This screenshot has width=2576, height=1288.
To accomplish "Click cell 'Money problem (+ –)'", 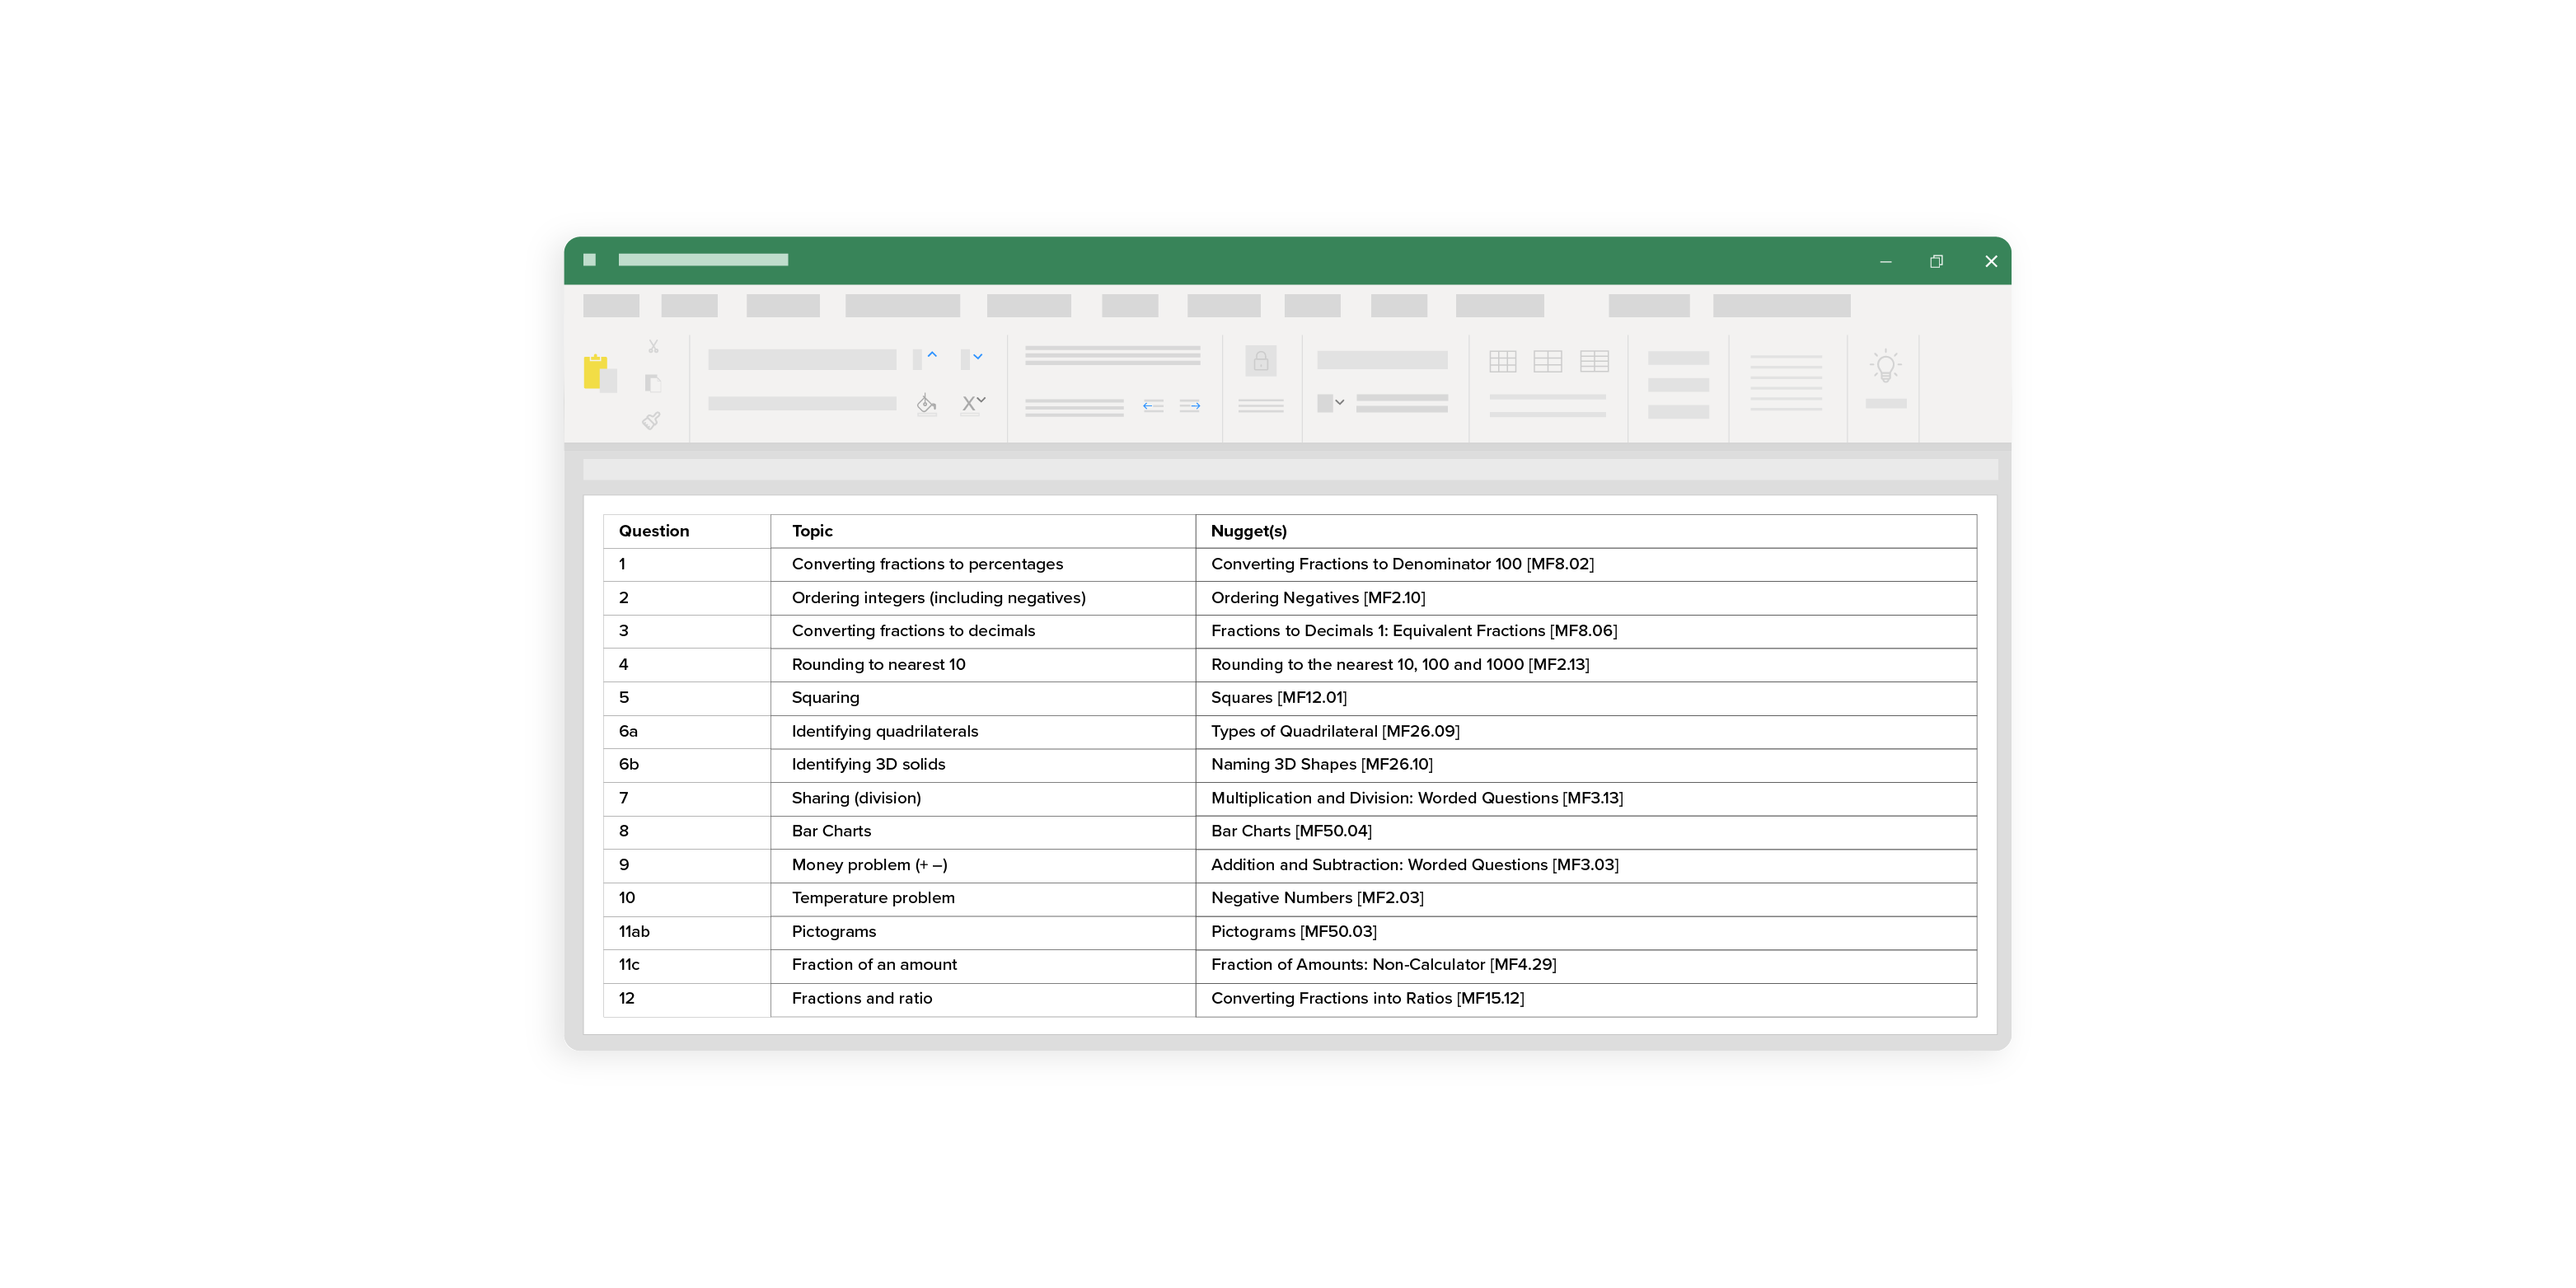I will click(x=983, y=866).
